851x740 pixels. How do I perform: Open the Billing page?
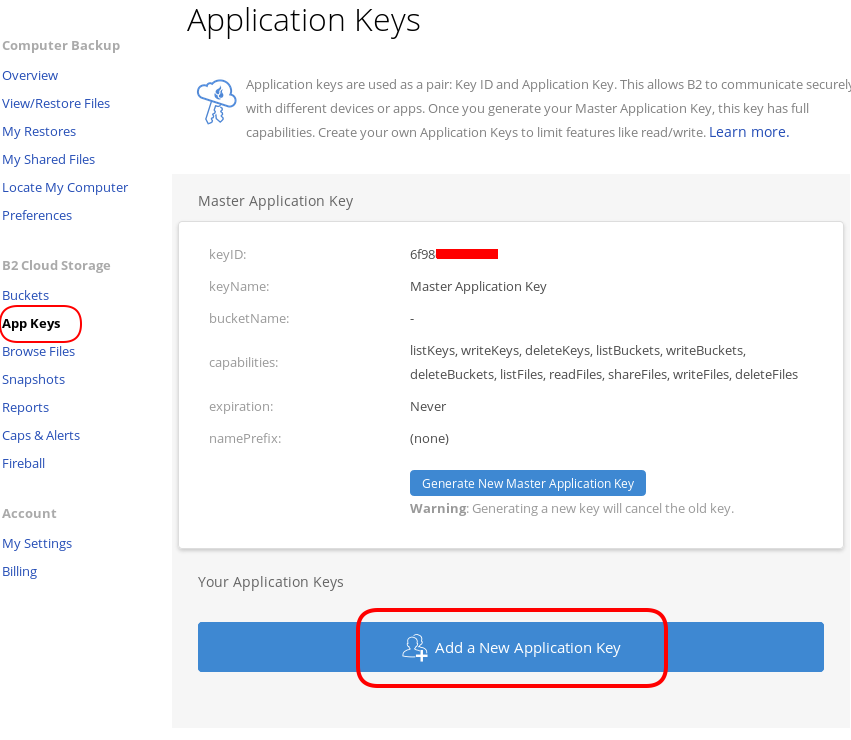(x=19, y=571)
